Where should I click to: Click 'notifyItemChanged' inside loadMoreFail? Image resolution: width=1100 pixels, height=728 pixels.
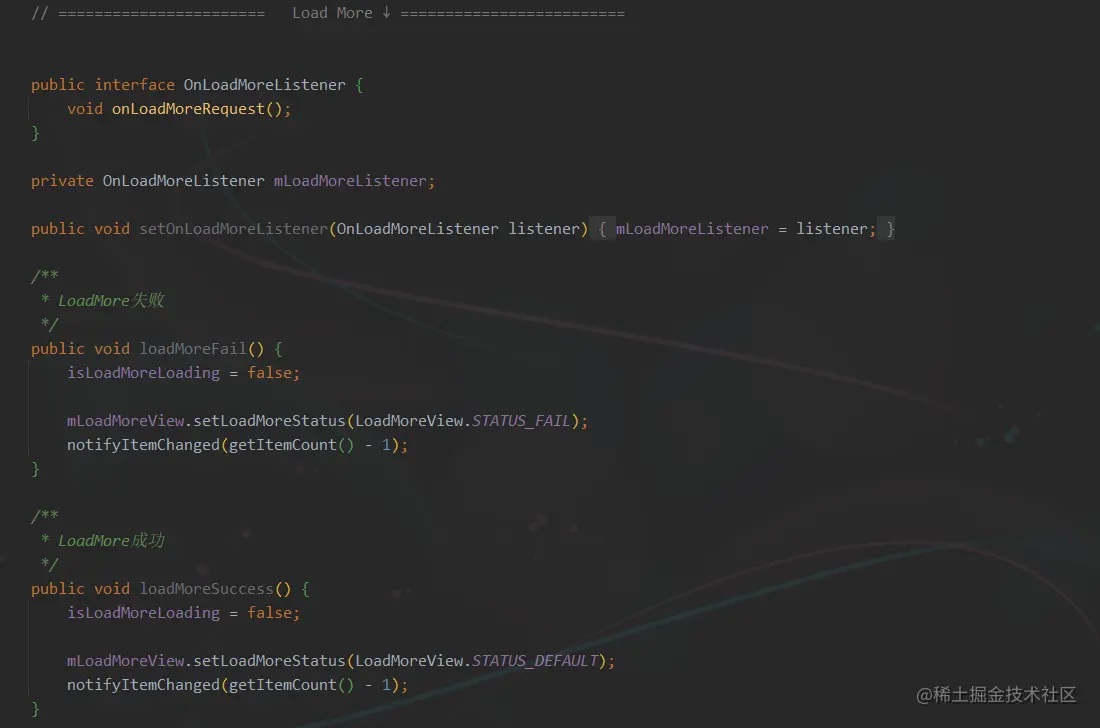(143, 445)
